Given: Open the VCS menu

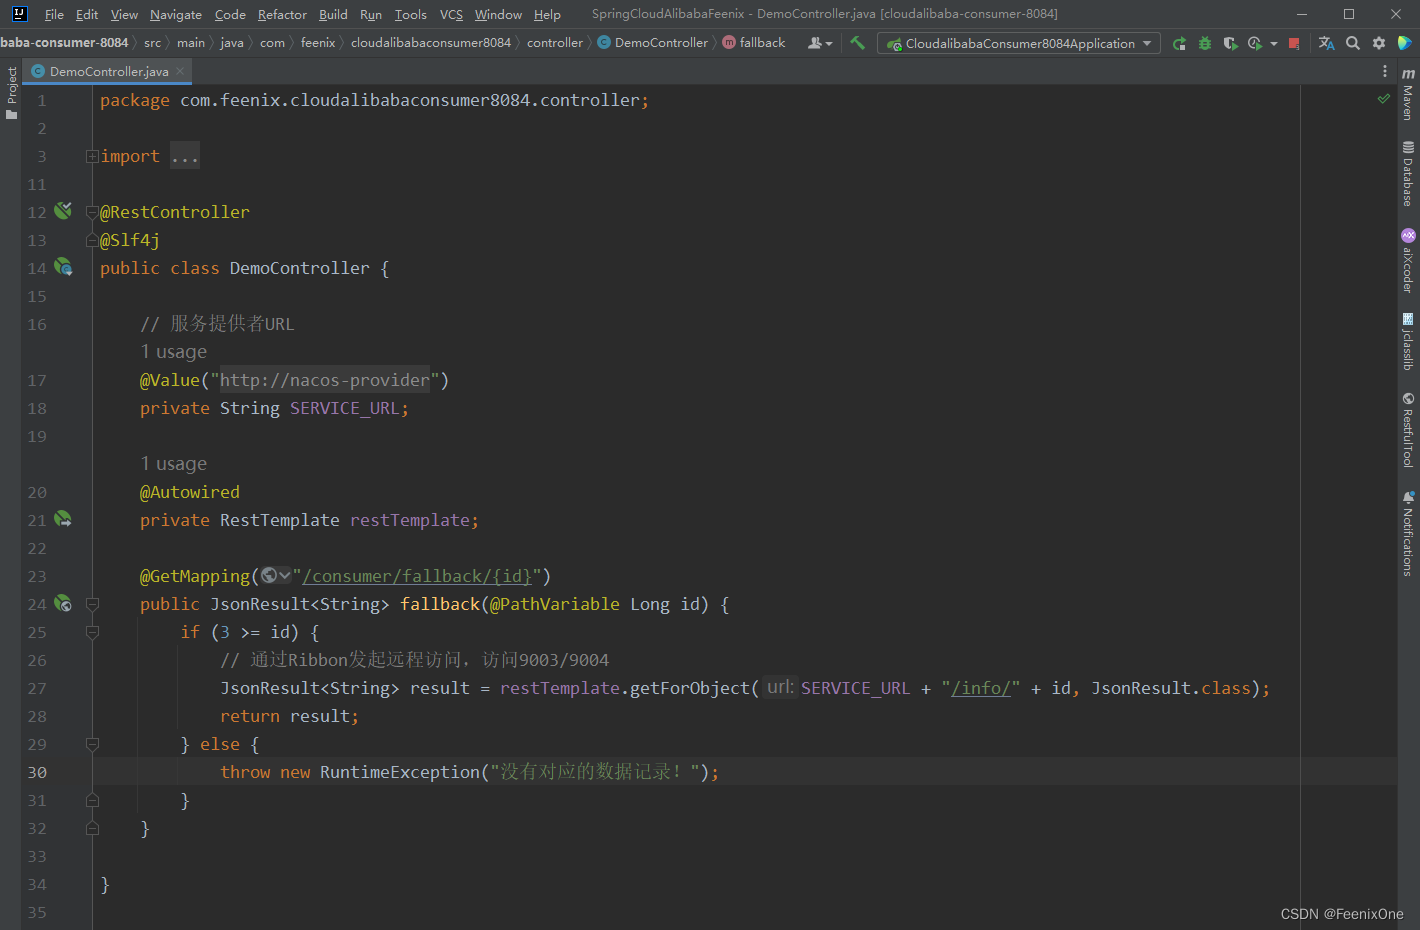Looking at the screenshot, I should (x=451, y=14).
